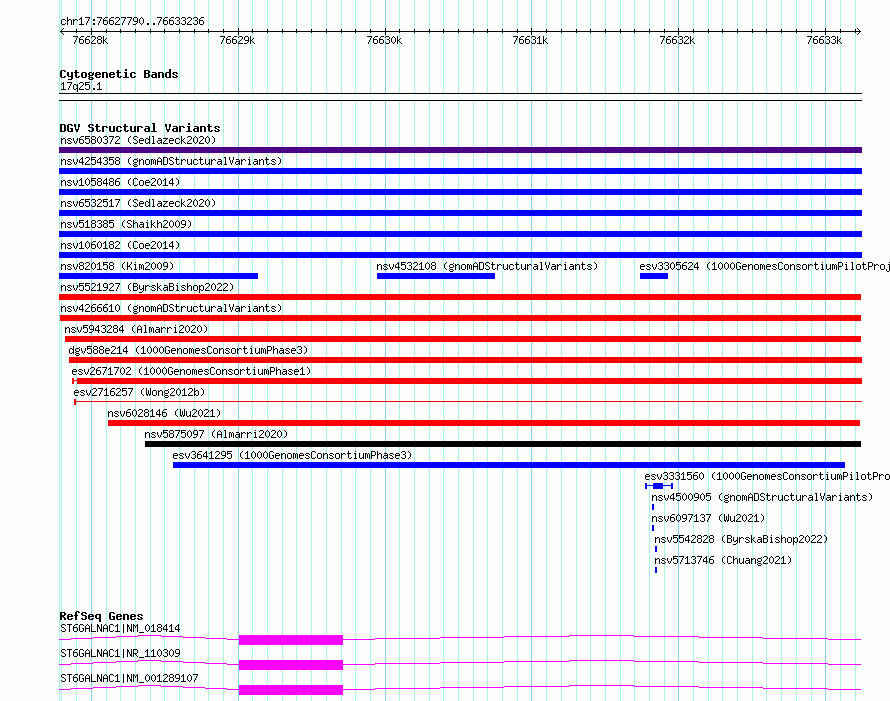The width and height of the screenshot is (890, 701).
Task: Select nsv4500905 (gnomADStructuralVariants) label
Action: click(x=762, y=497)
